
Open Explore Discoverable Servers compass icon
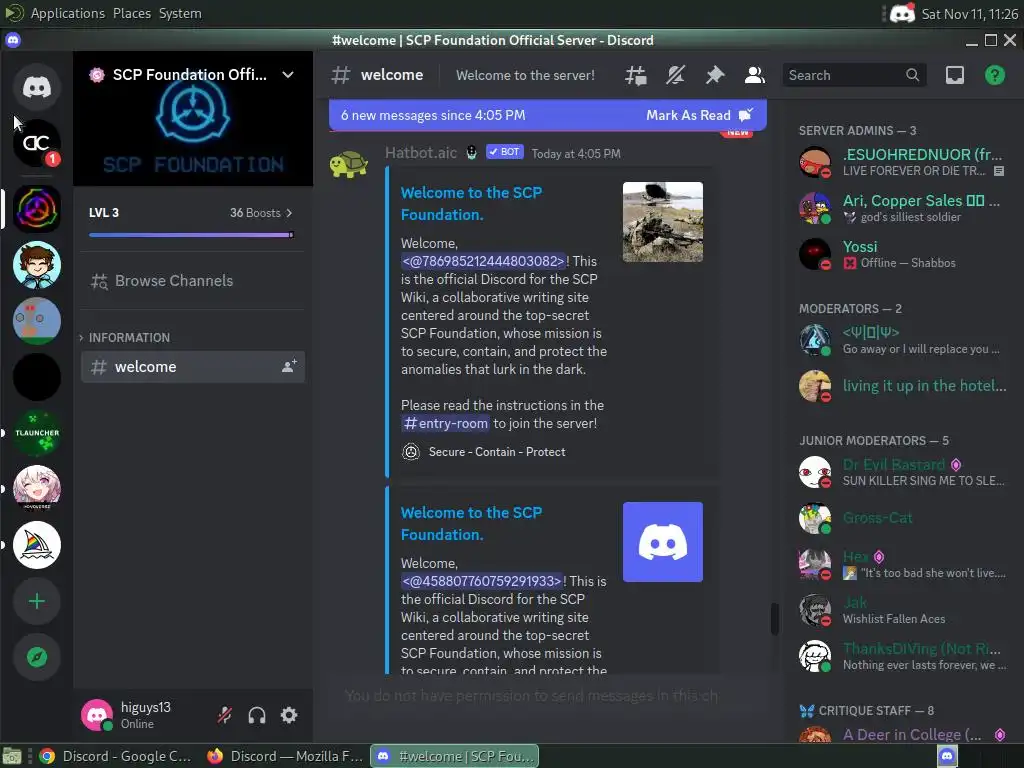(x=37, y=657)
